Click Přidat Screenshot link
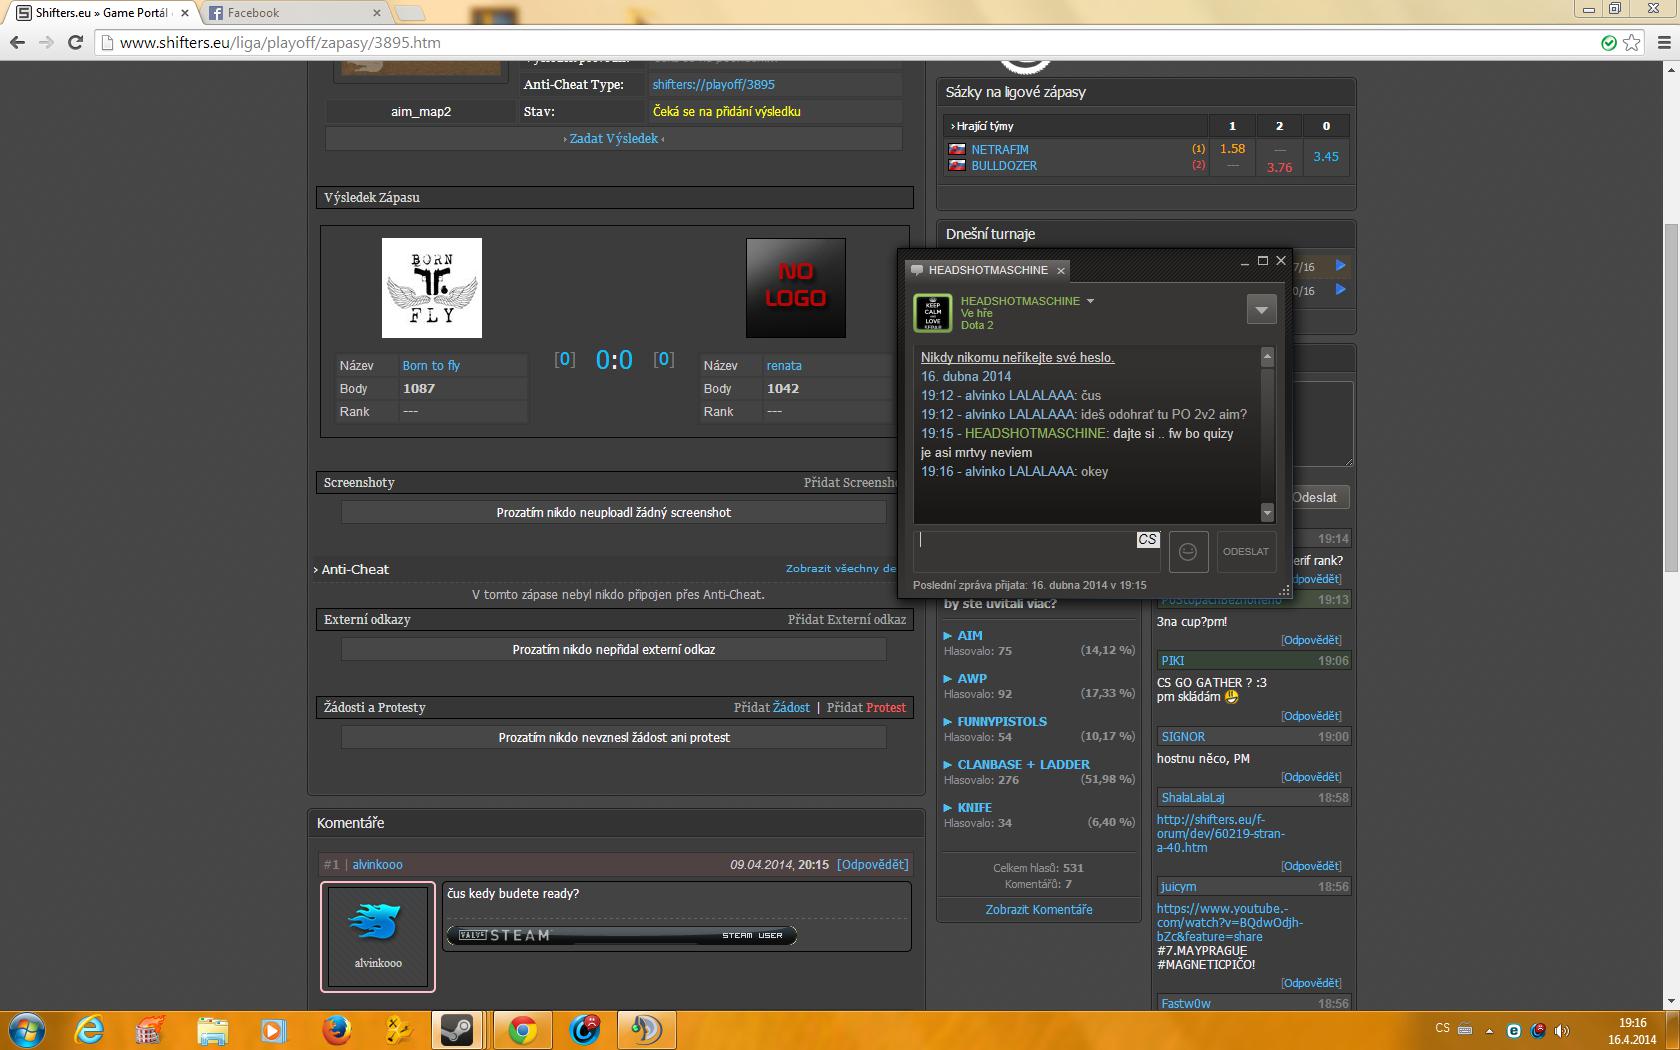Image resolution: width=1680 pixels, height=1050 pixels. point(850,483)
